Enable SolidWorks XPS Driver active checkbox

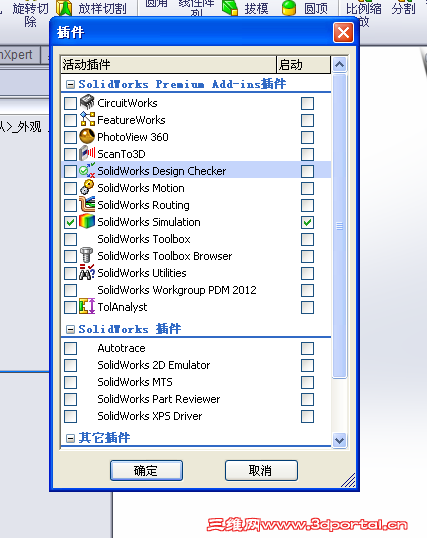[70, 417]
